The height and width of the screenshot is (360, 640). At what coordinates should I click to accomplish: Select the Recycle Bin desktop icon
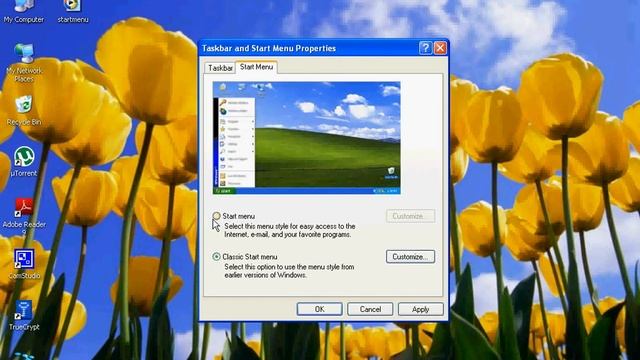point(24,111)
